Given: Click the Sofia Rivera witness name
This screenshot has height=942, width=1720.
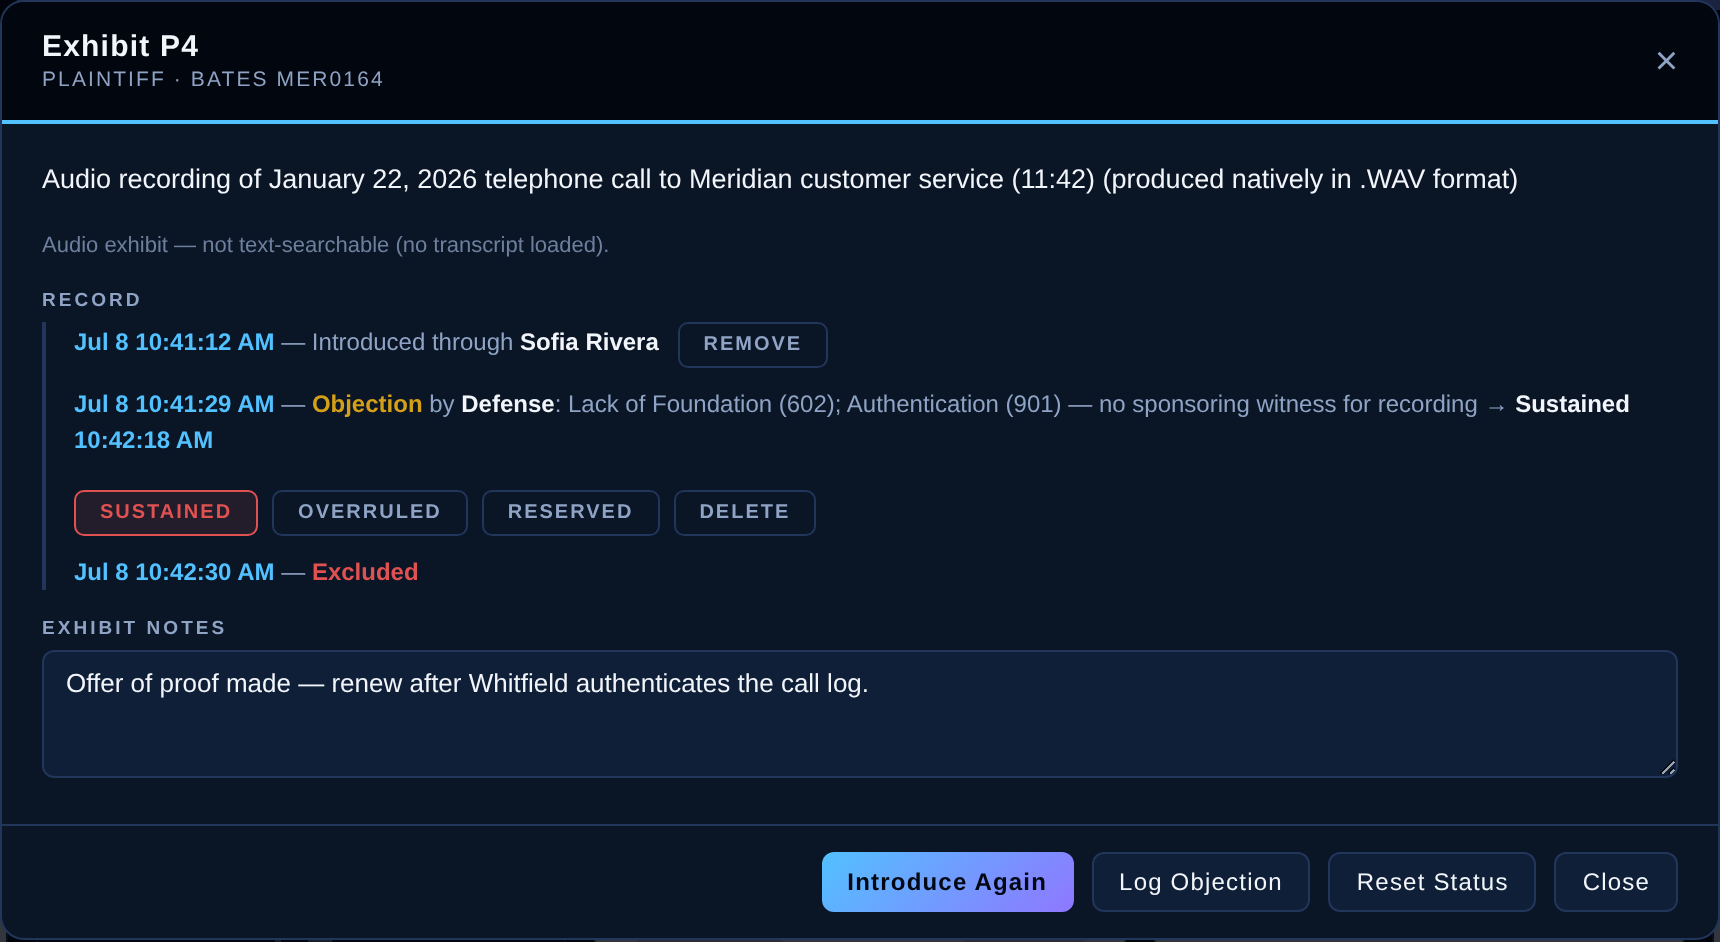Looking at the screenshot, I should [589, 342].
